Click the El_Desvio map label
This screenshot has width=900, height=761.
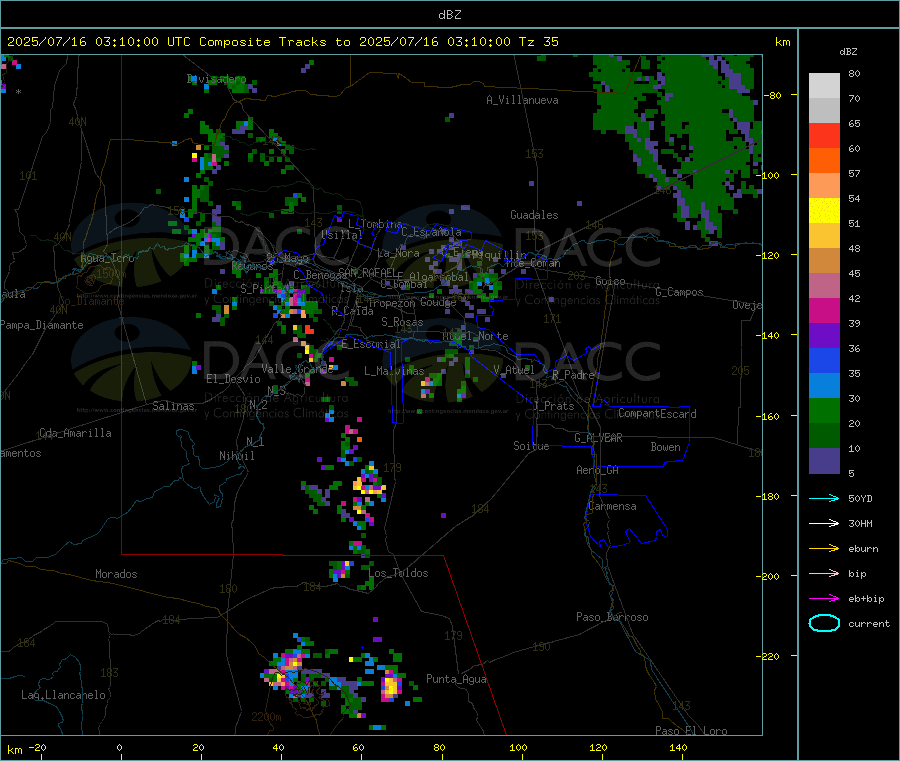coord(233,379)
